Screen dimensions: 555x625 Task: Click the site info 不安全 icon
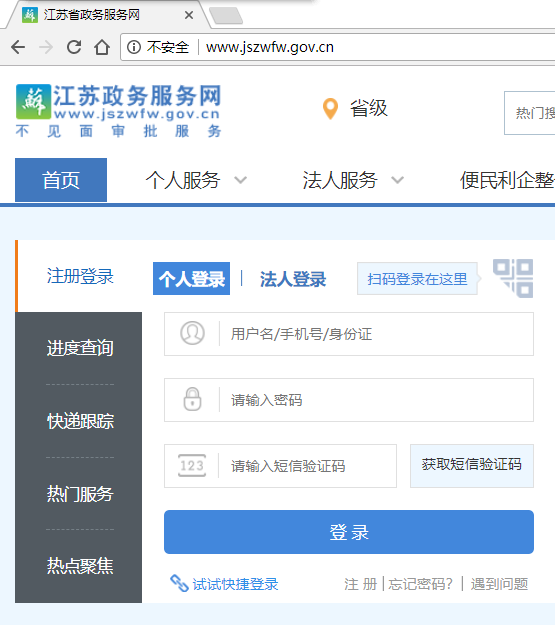point(134,47)
